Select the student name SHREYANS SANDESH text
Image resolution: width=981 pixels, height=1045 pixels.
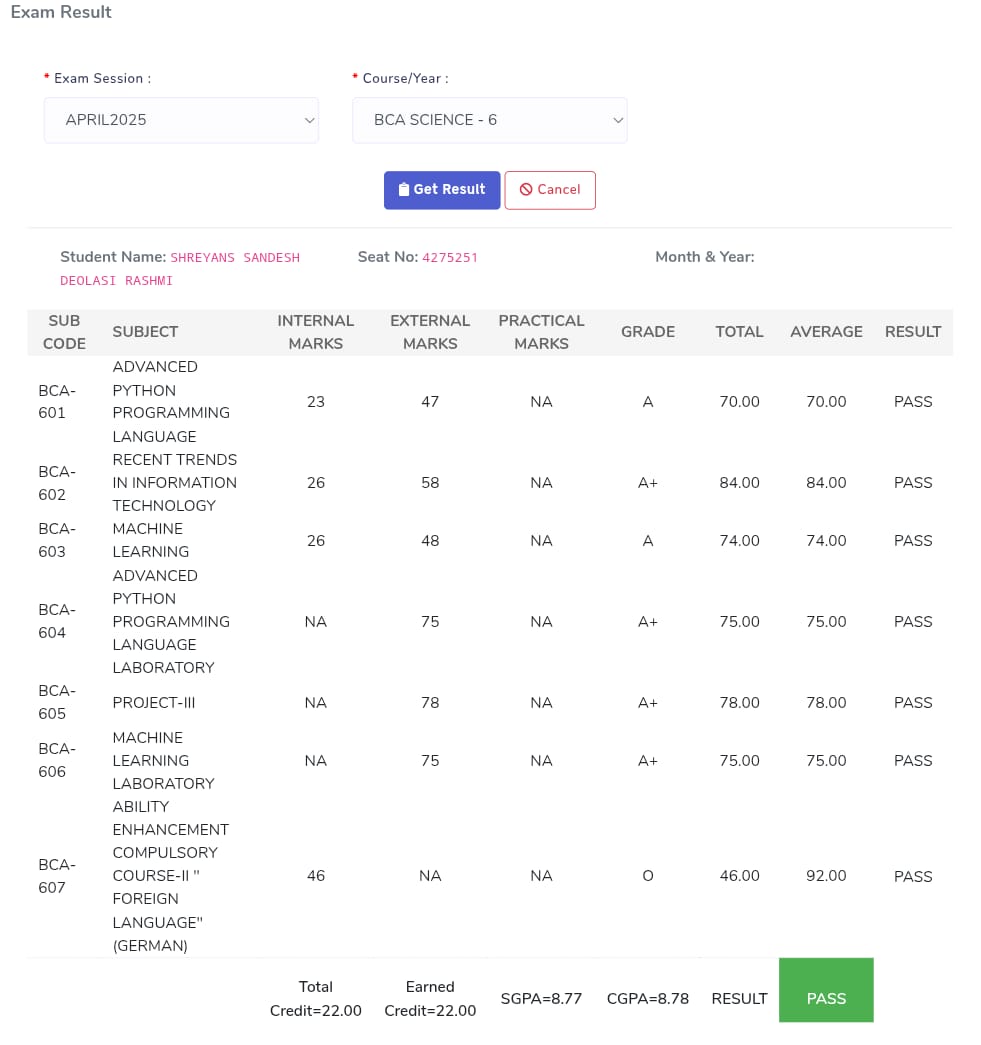[x=235, y=258]
